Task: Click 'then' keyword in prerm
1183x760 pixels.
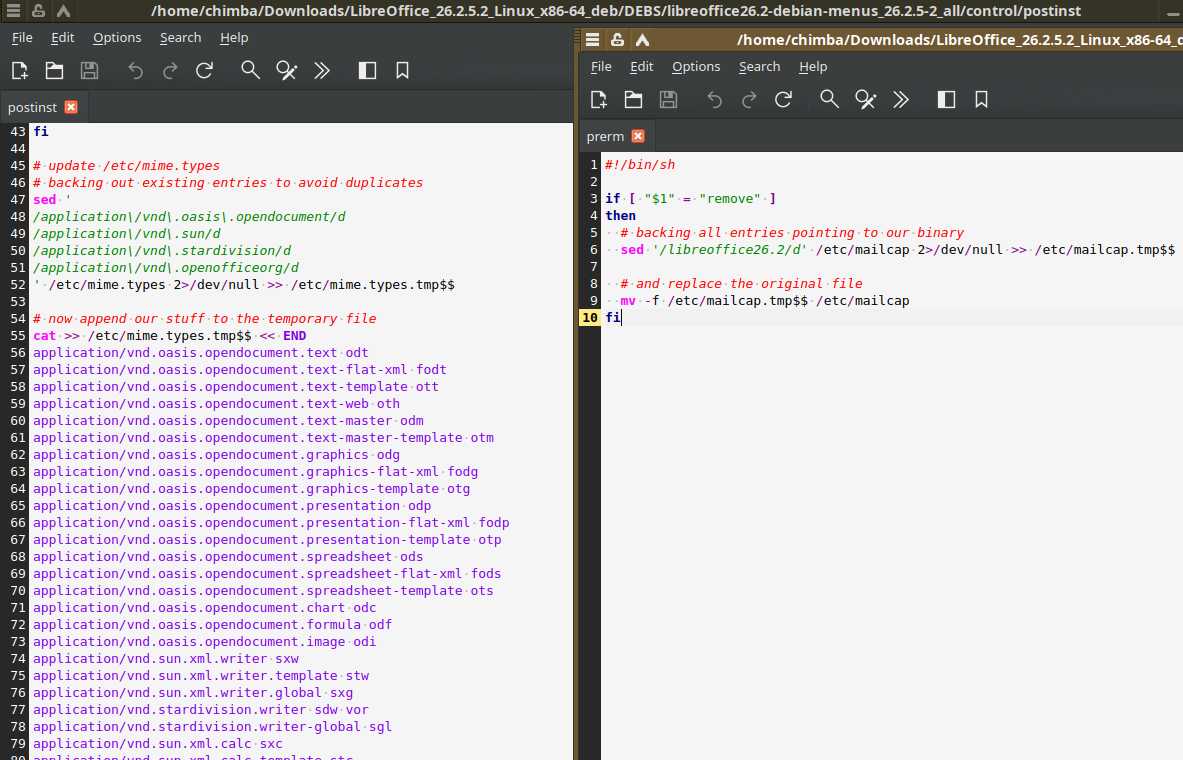Action: pyautogui.click(x=620, y=216)
